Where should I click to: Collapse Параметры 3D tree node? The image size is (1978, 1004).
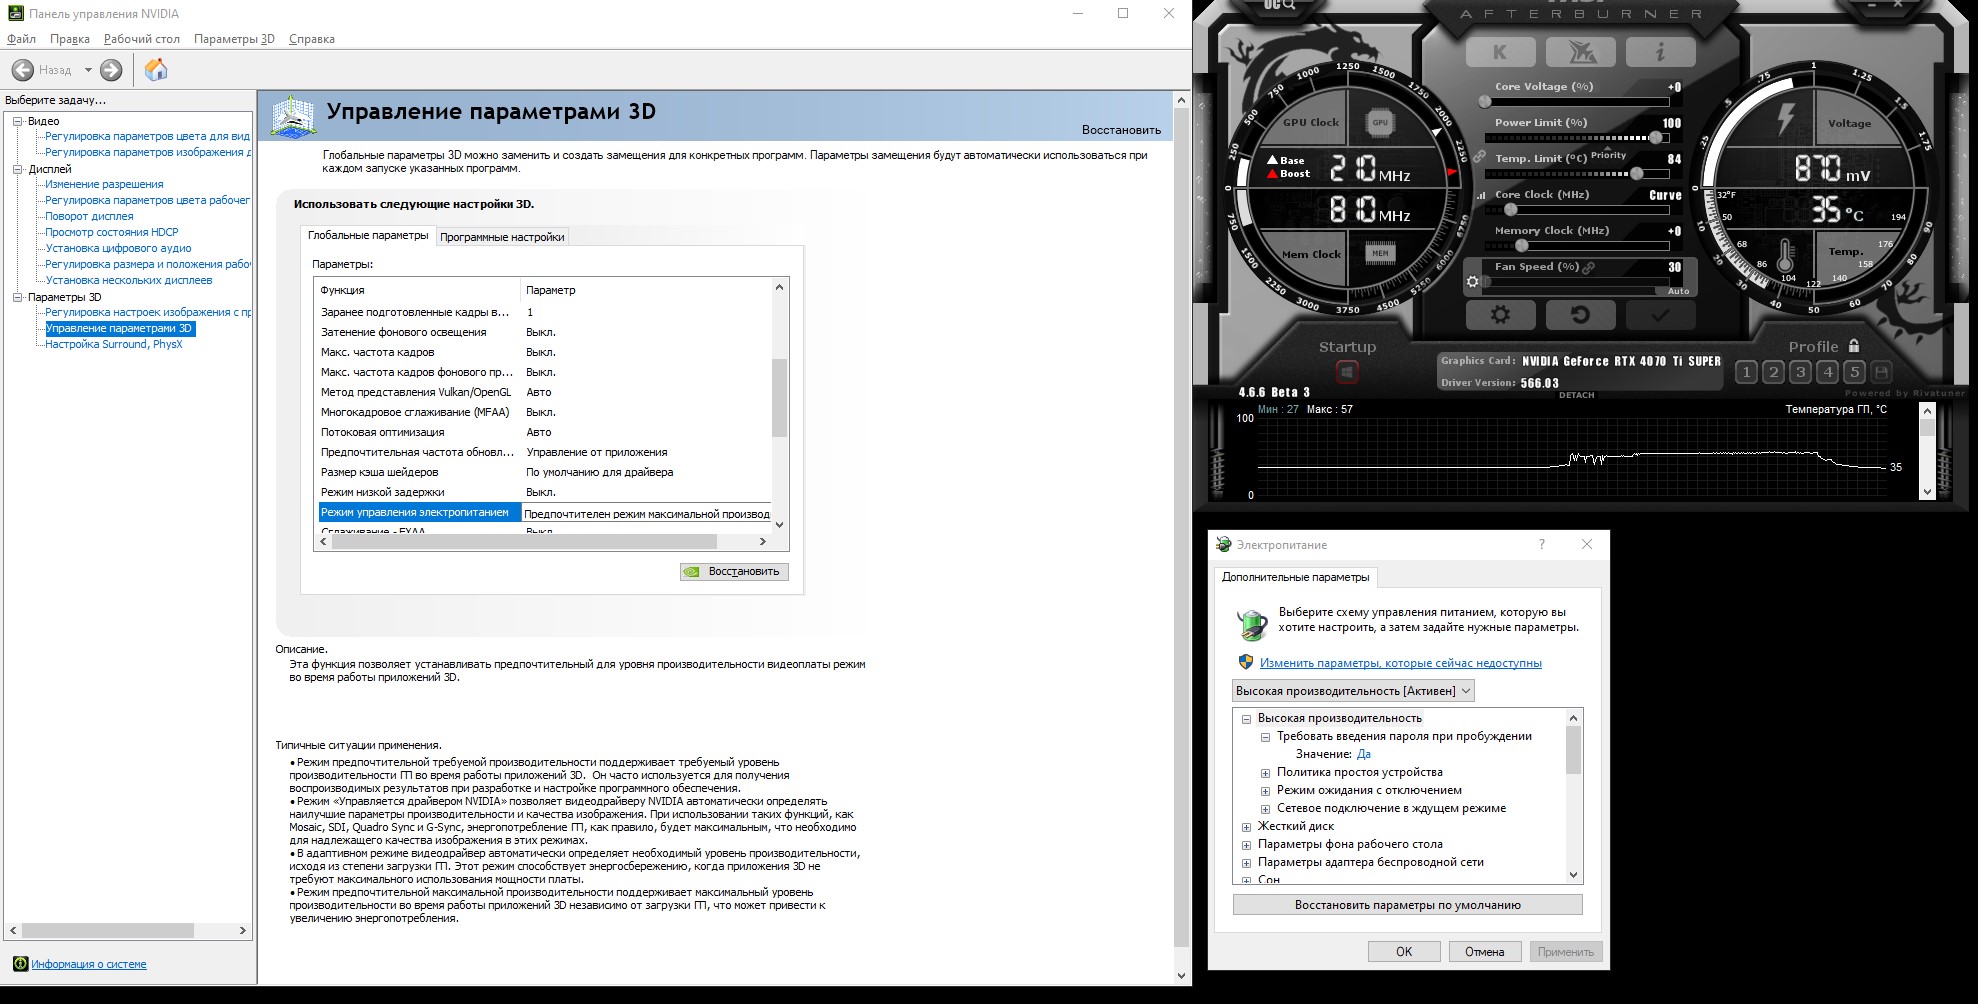[17, 297]
